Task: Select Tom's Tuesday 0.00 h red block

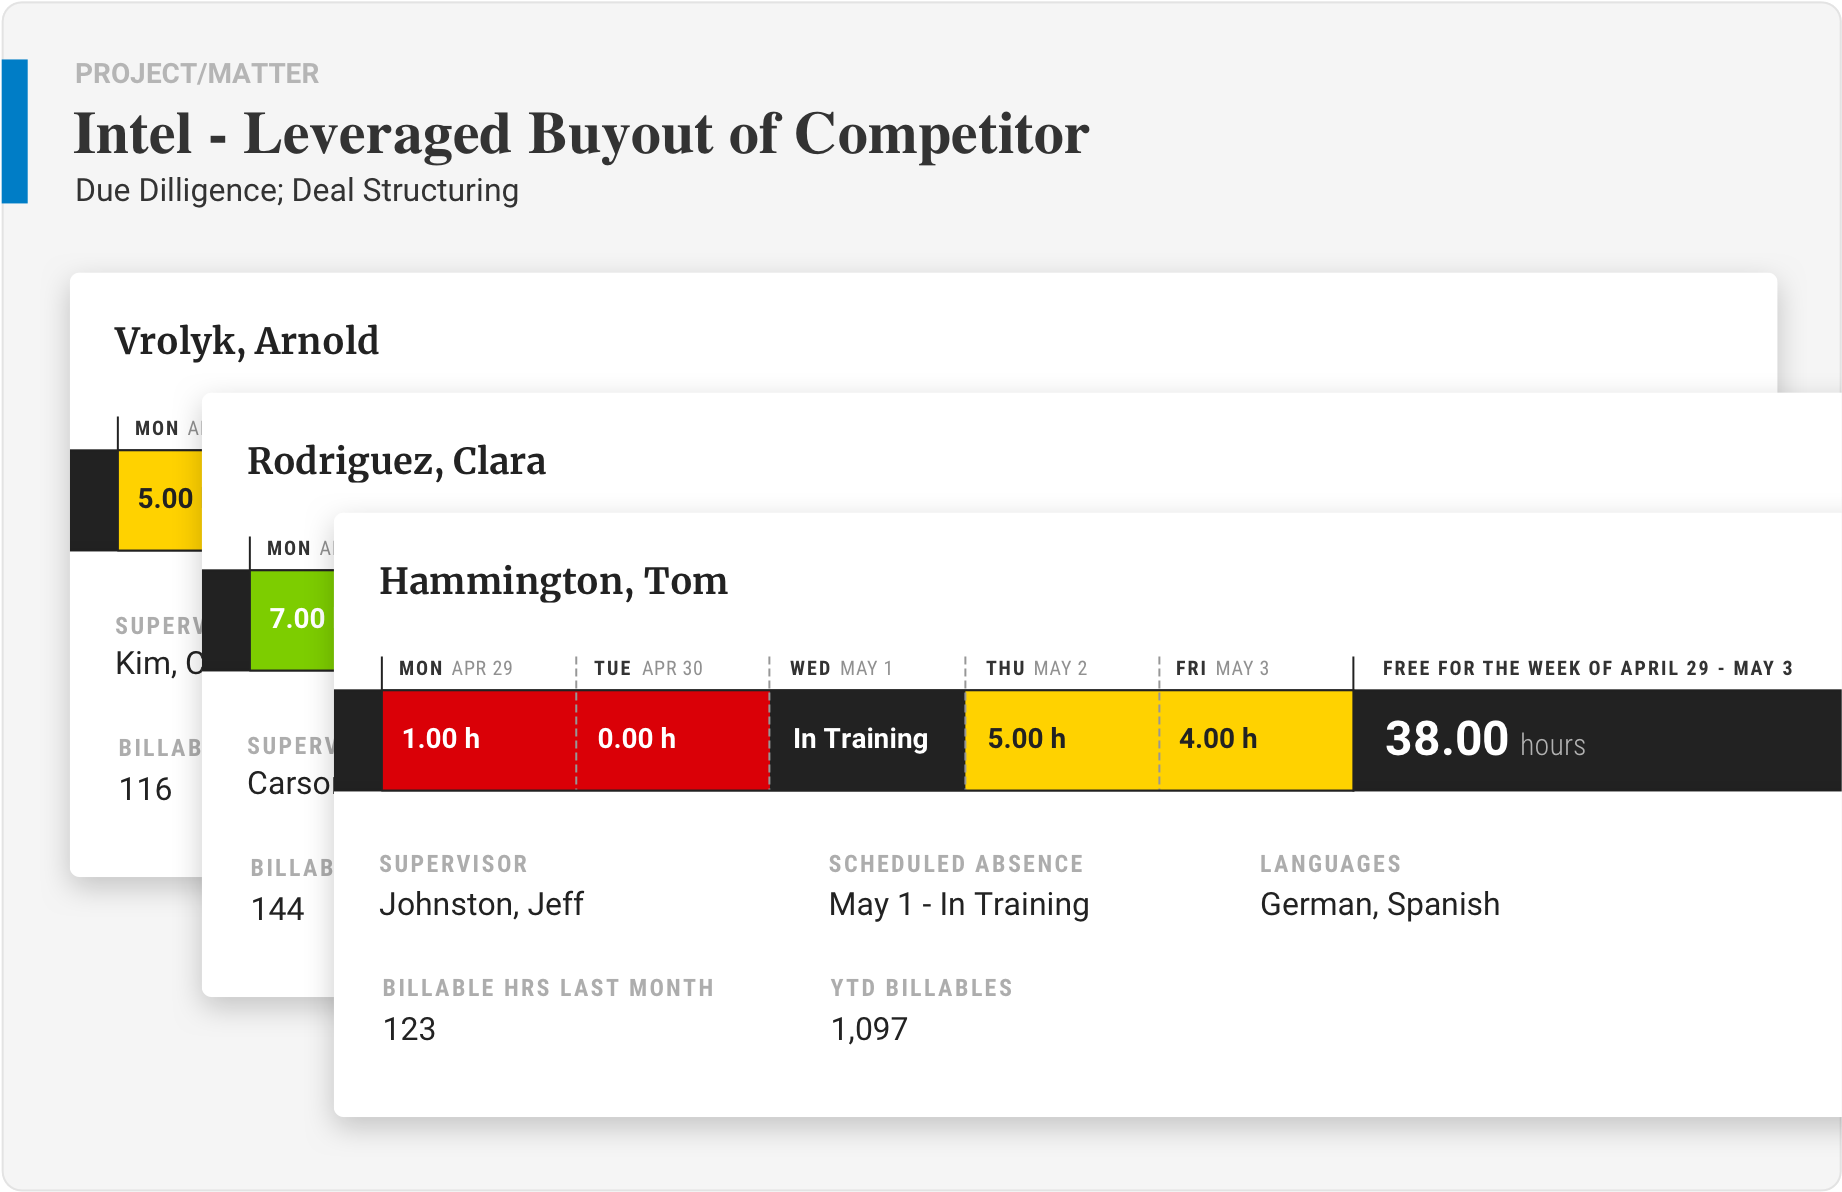Action: click(673, 739)
